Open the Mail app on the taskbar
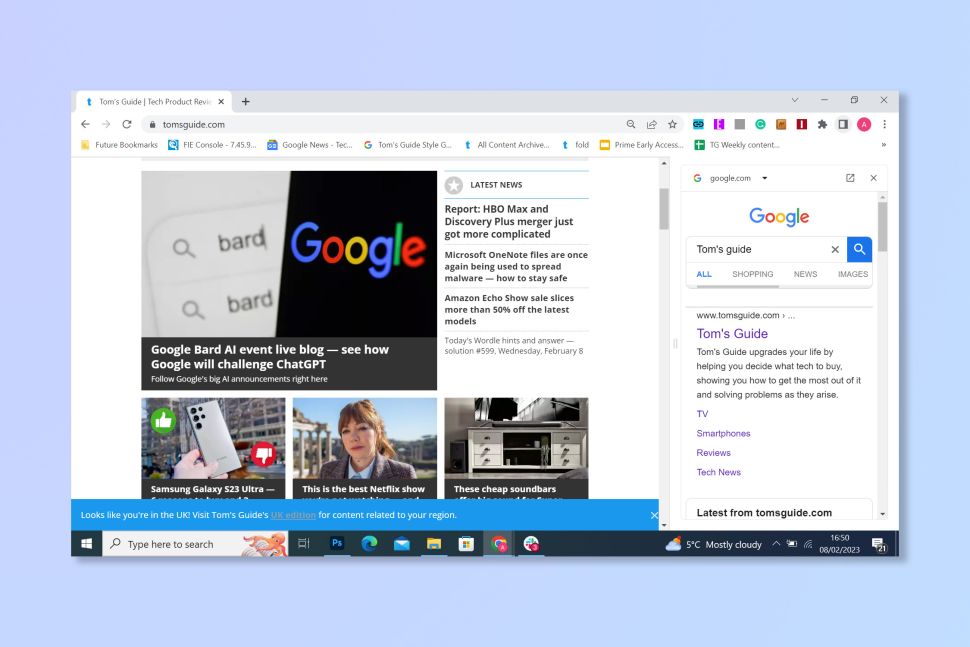 tap(401, 544)
